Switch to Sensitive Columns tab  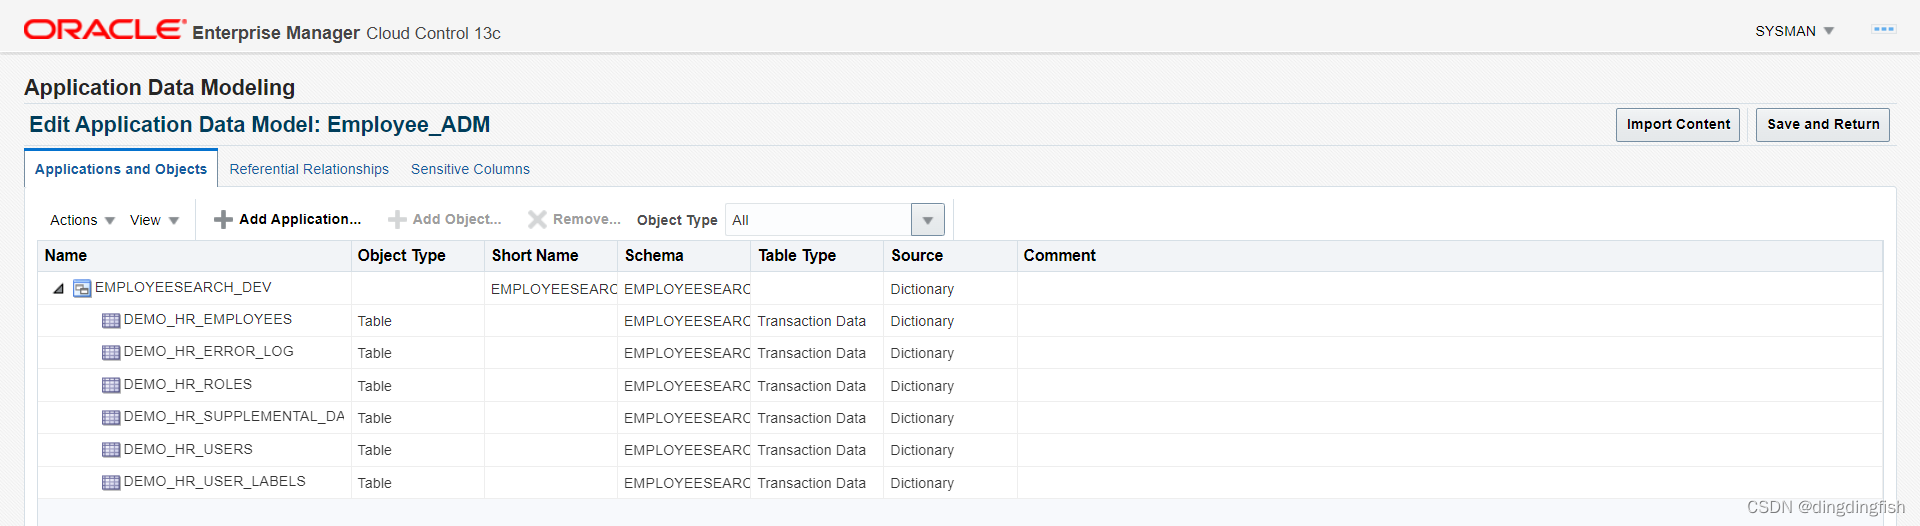[470, 169]
